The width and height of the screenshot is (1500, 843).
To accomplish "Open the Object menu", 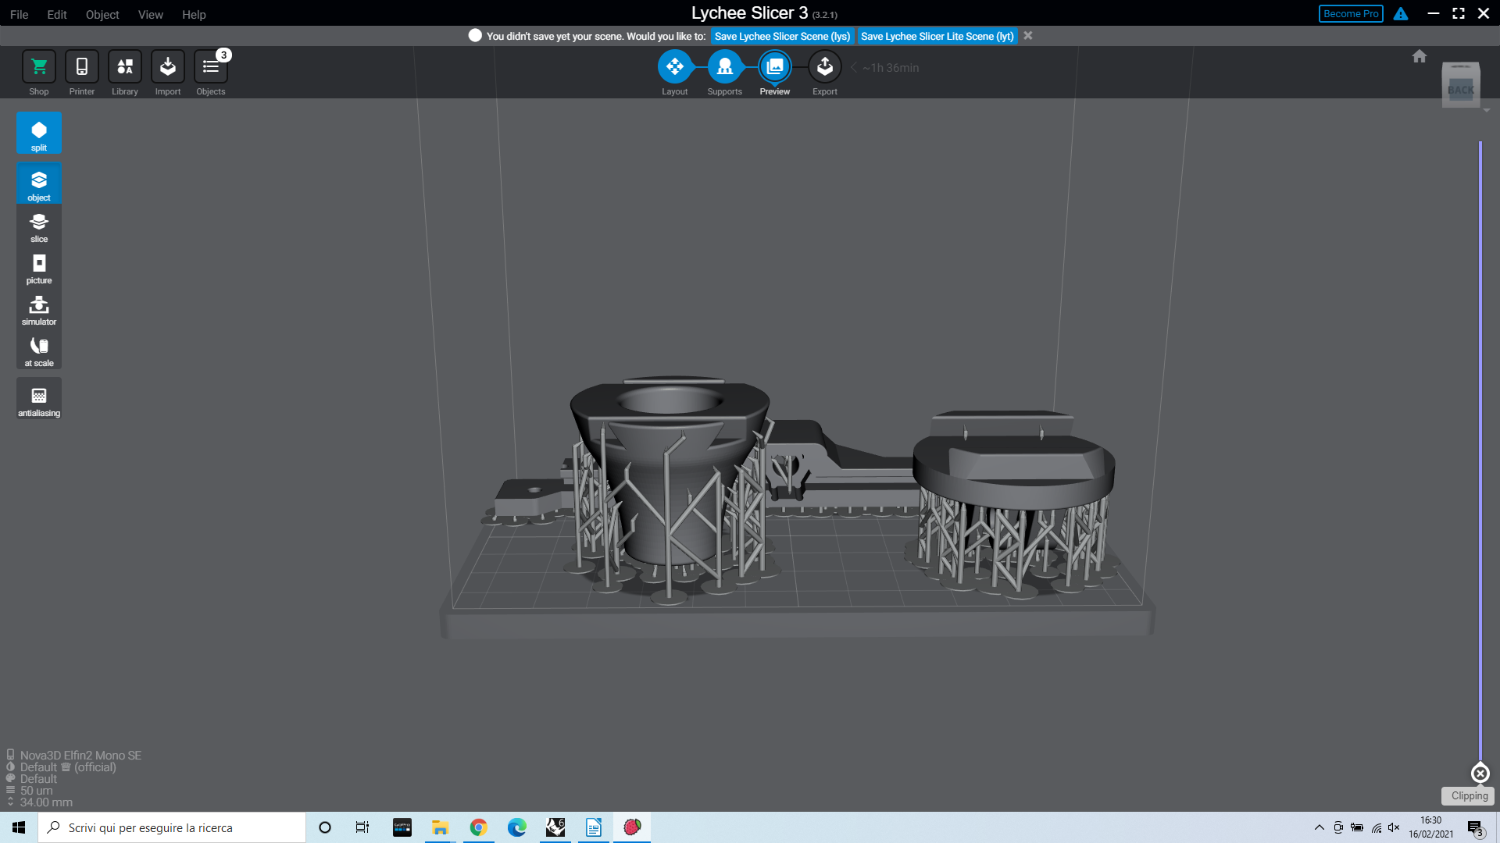I will (x=102, y=14).
